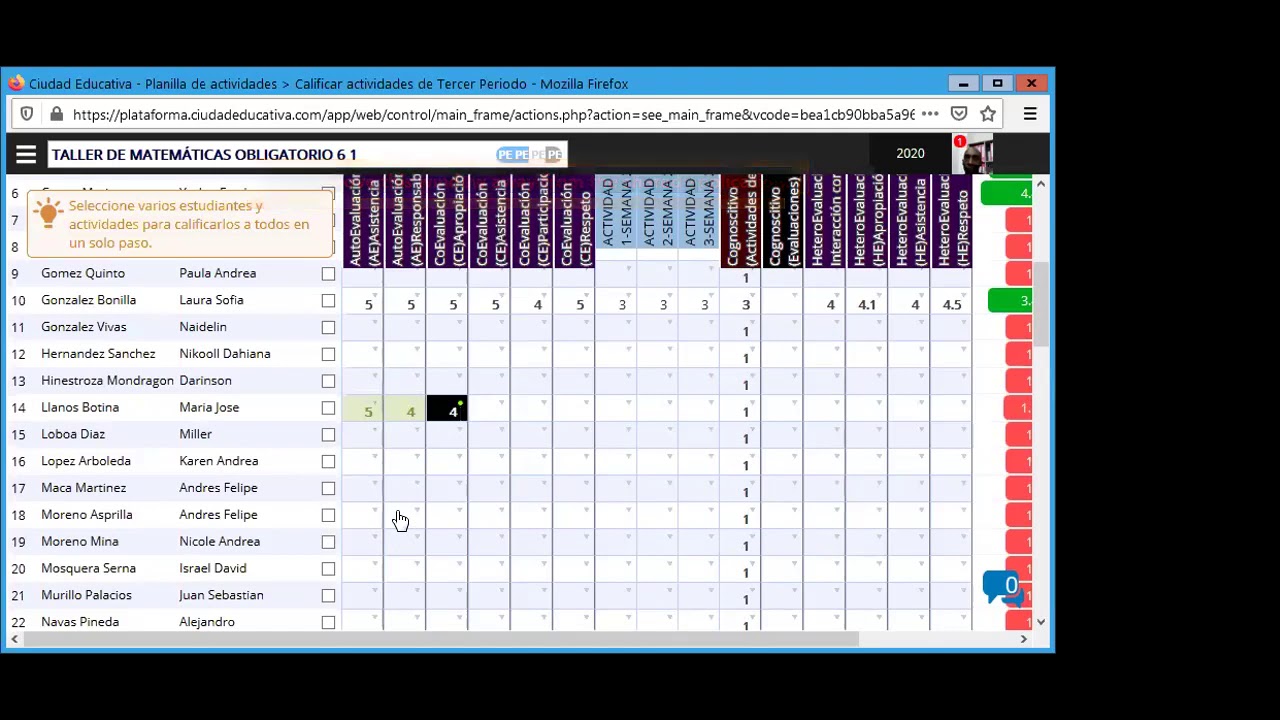The height and width of the screenshot is (720, 1280).
Task: Check the box for Gonzalez Bonilla Laura Sofia
Action: 328,300
